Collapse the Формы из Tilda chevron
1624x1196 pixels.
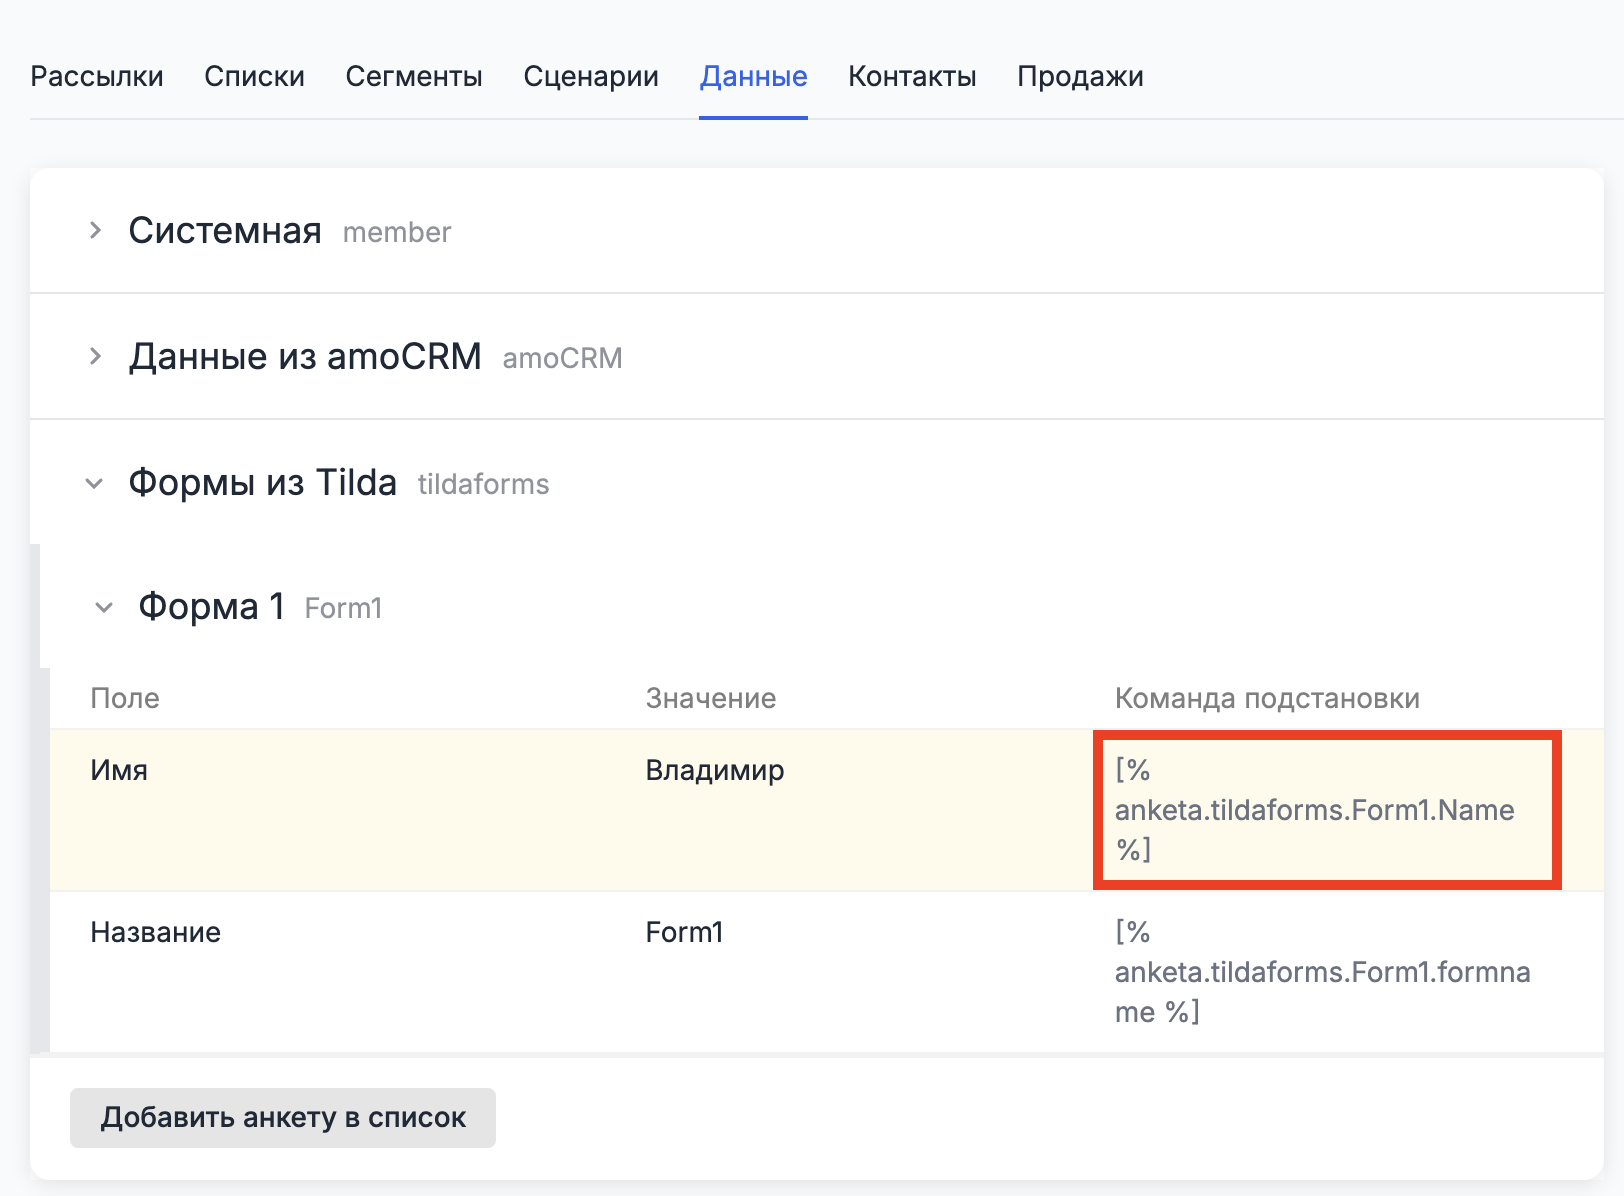(95, 484)
